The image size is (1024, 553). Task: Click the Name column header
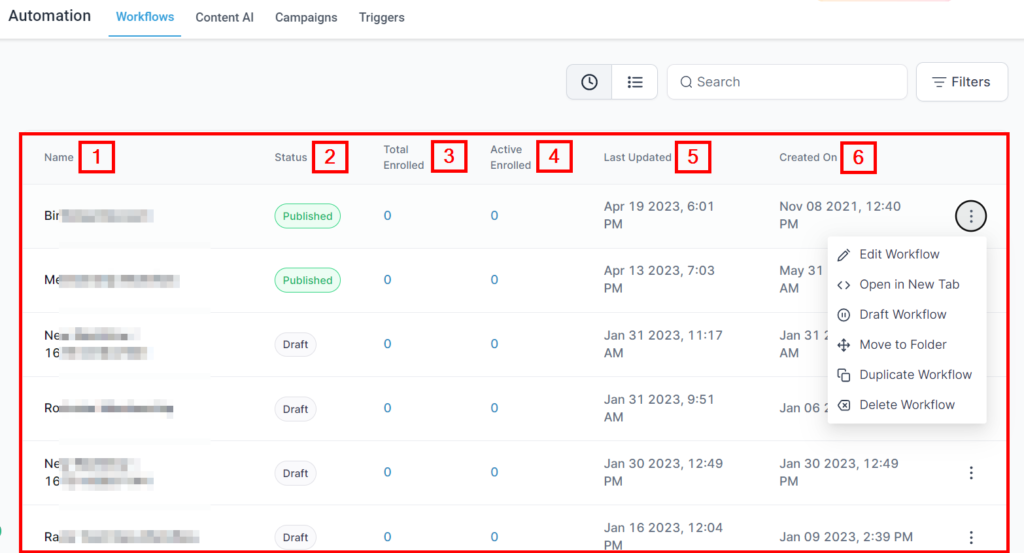point(59,157)
